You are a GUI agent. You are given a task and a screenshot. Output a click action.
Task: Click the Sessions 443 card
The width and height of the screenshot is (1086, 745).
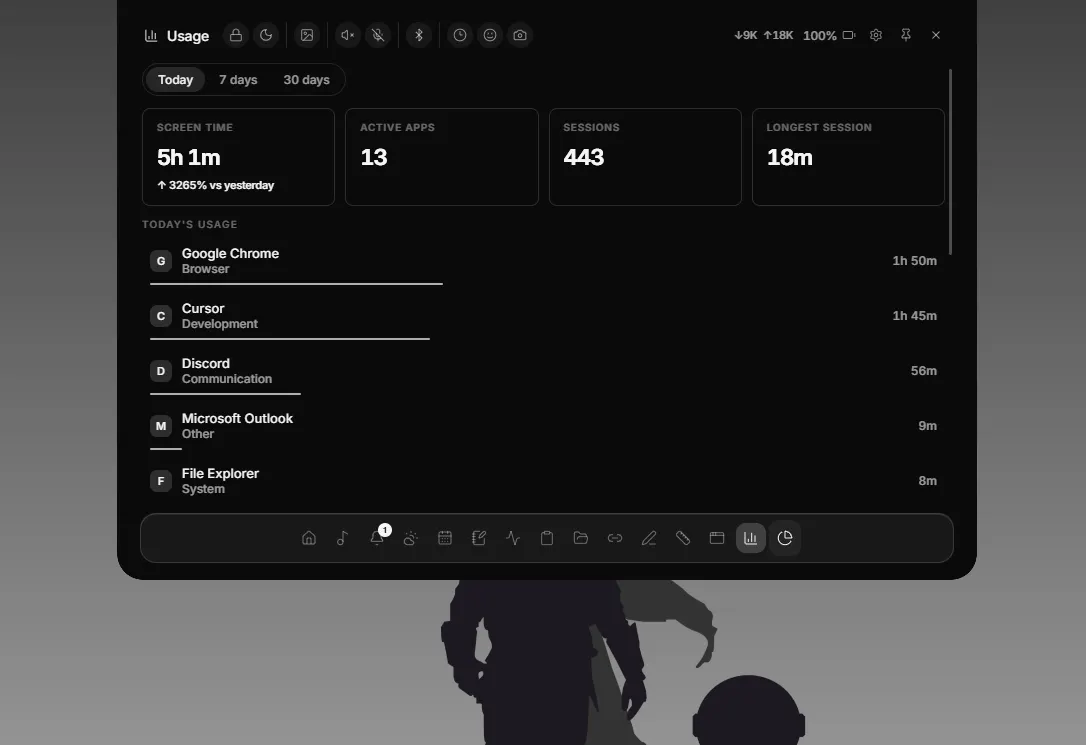point(645,157)
